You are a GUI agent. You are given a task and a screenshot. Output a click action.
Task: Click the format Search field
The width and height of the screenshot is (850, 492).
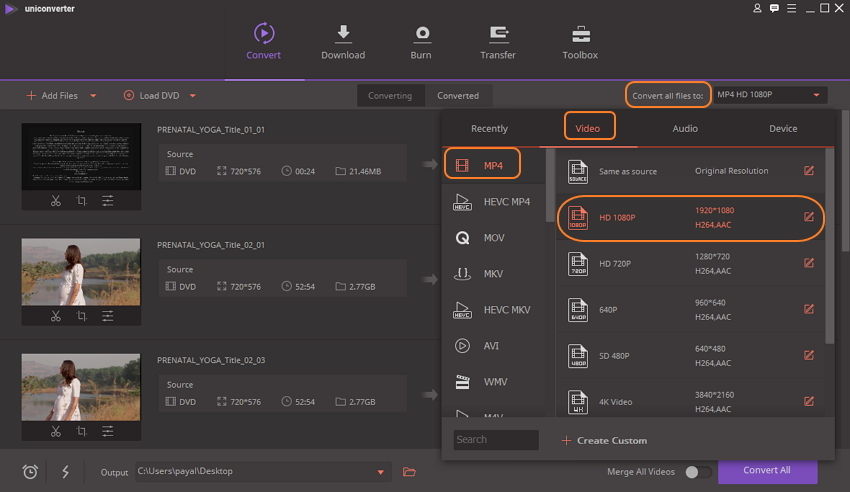coord(496,439)
